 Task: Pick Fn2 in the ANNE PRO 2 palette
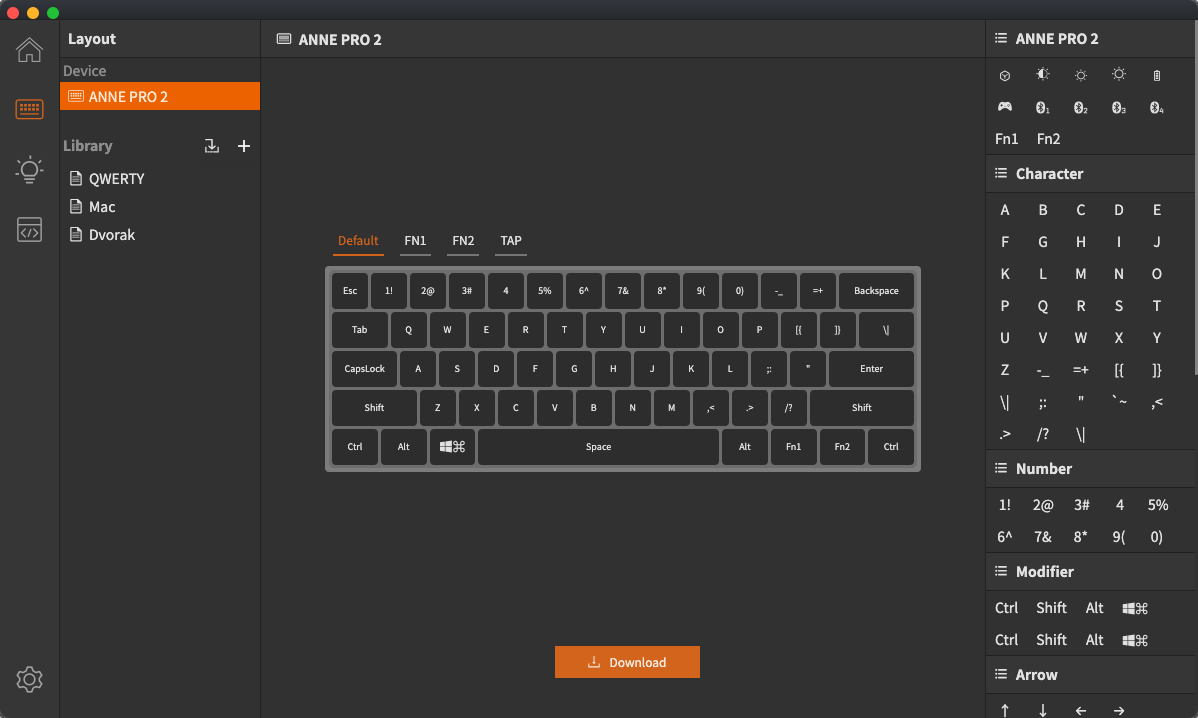click(1048, 138)
